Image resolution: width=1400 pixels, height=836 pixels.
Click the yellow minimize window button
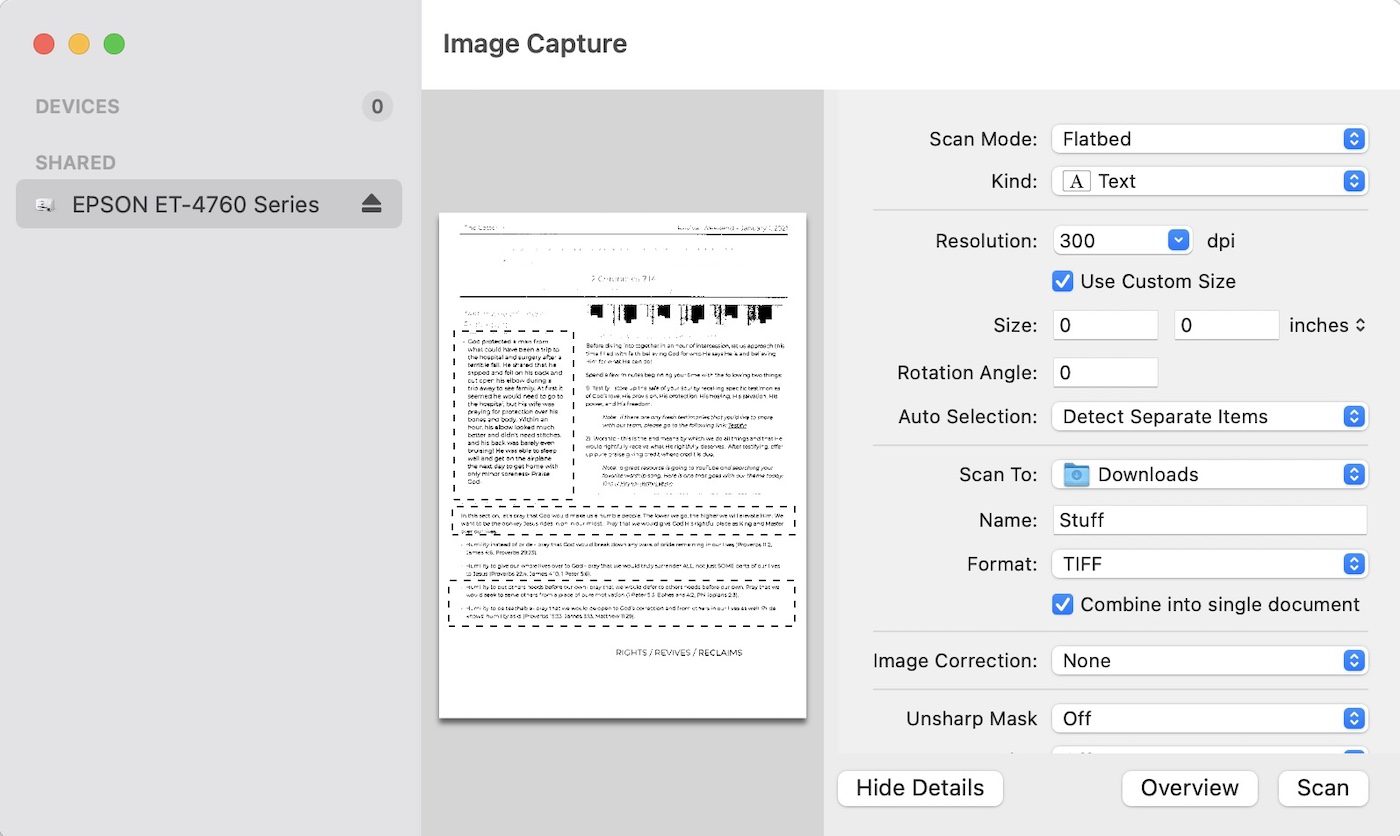click(79, 44)
